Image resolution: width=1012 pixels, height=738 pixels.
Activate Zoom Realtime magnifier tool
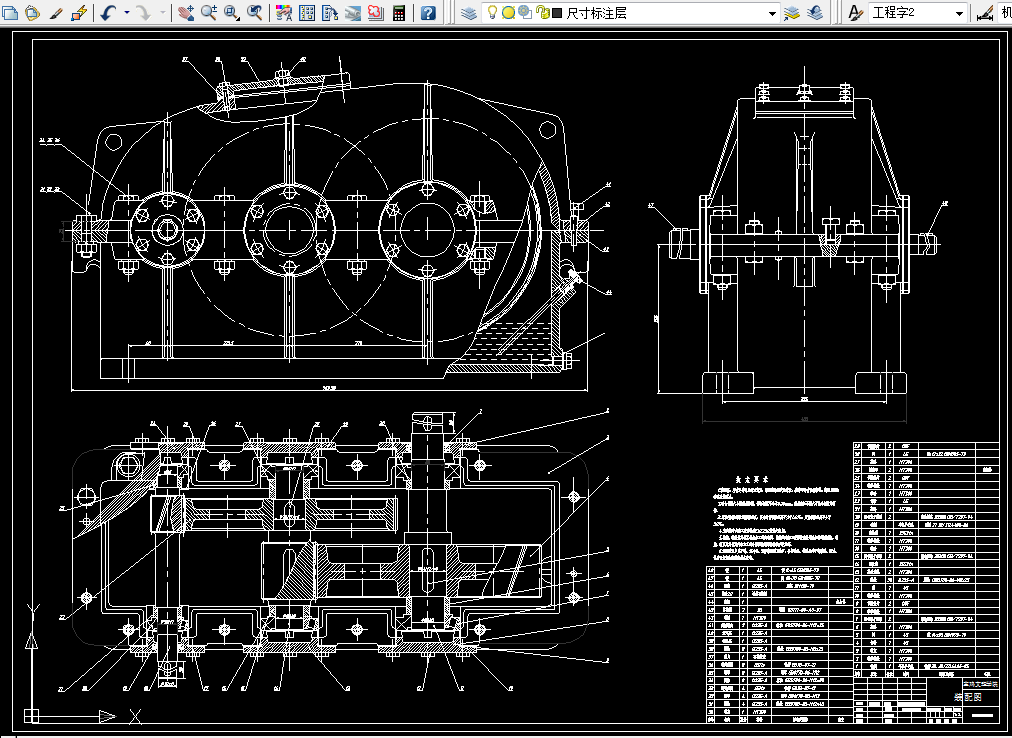[x=209, y=13]
